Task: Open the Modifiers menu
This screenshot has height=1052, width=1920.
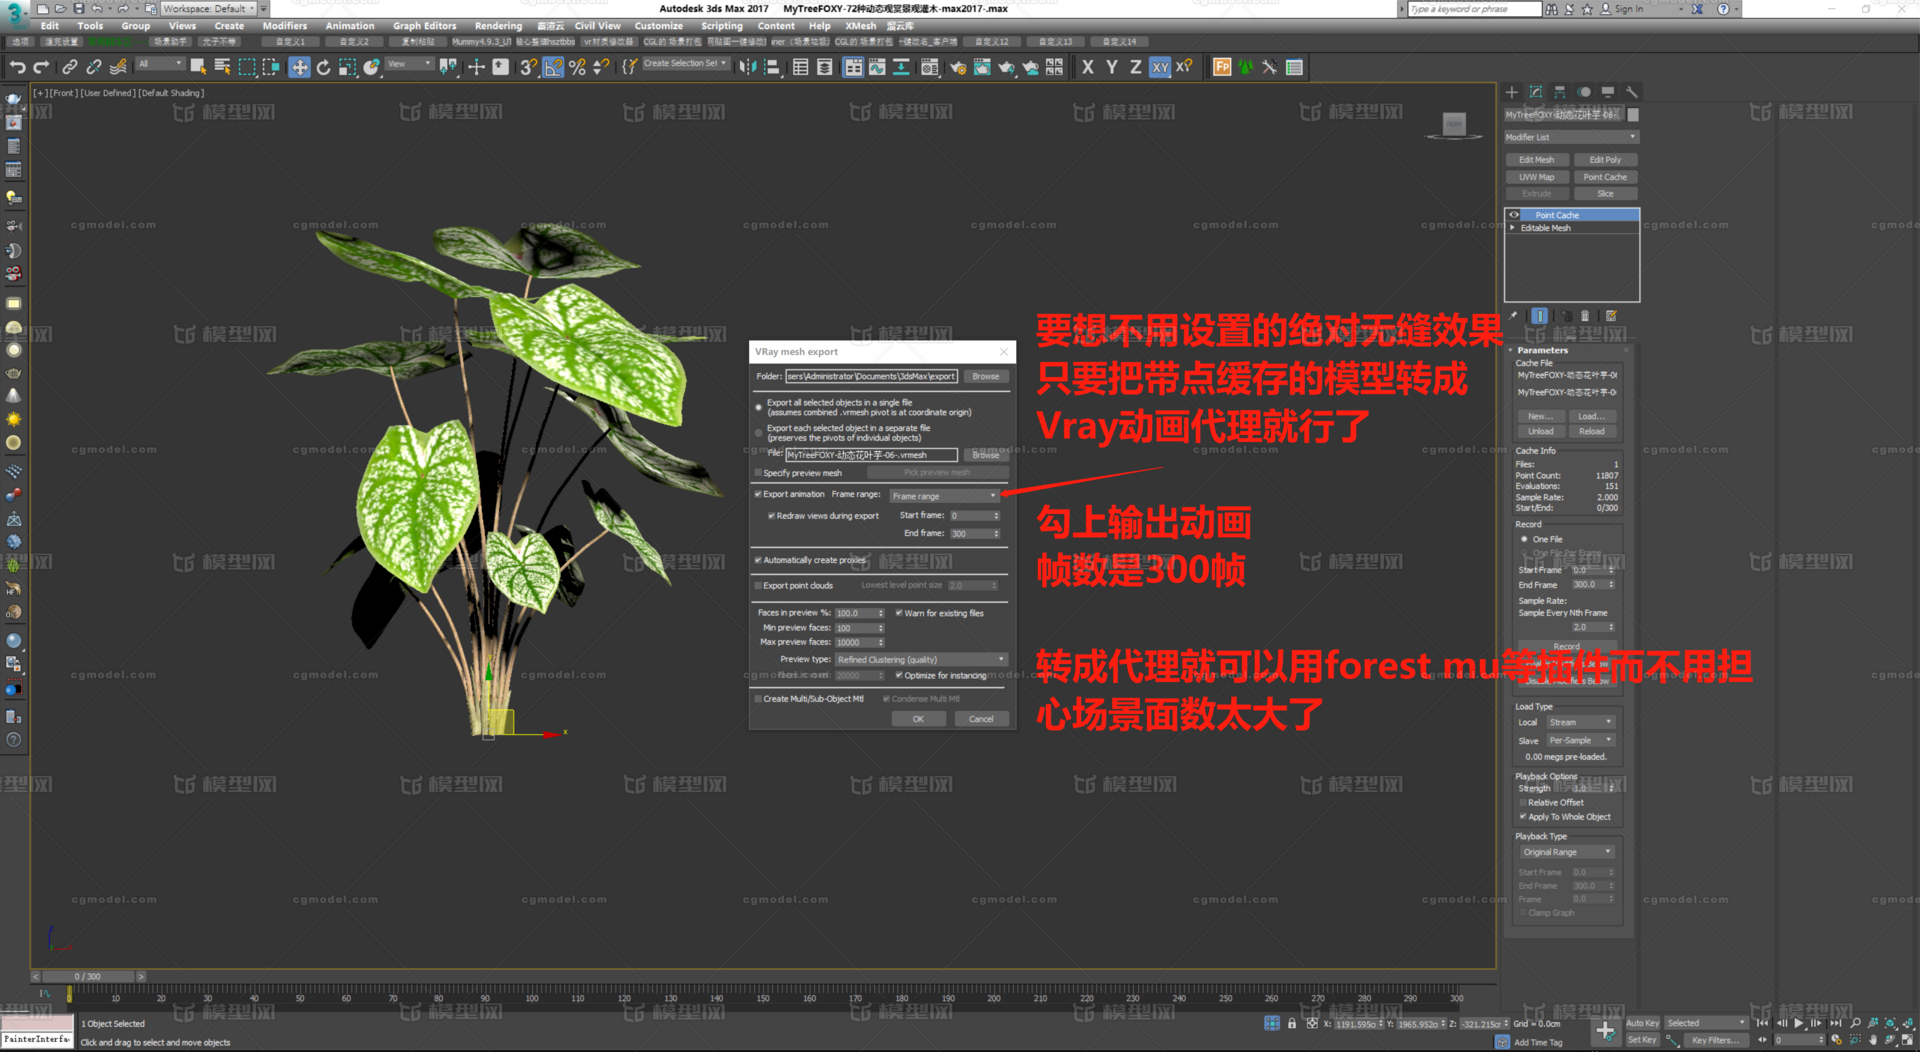Action: [285, 26]
